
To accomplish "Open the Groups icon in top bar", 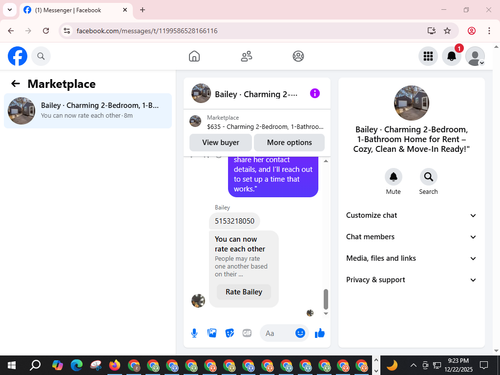I will click(x=298, y=56).
